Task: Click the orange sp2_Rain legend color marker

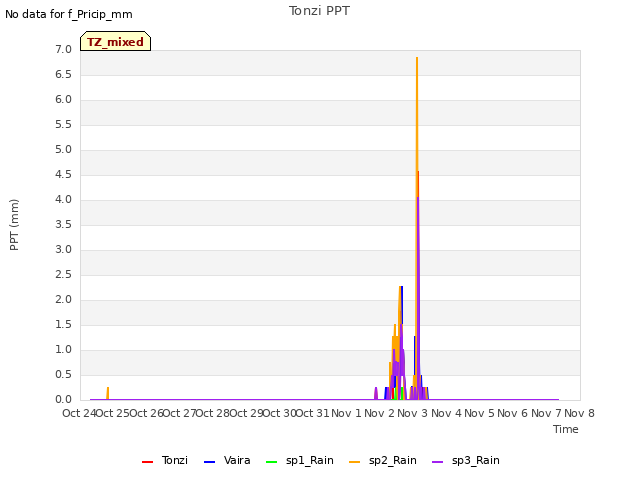Action: (x=355, y=462)
